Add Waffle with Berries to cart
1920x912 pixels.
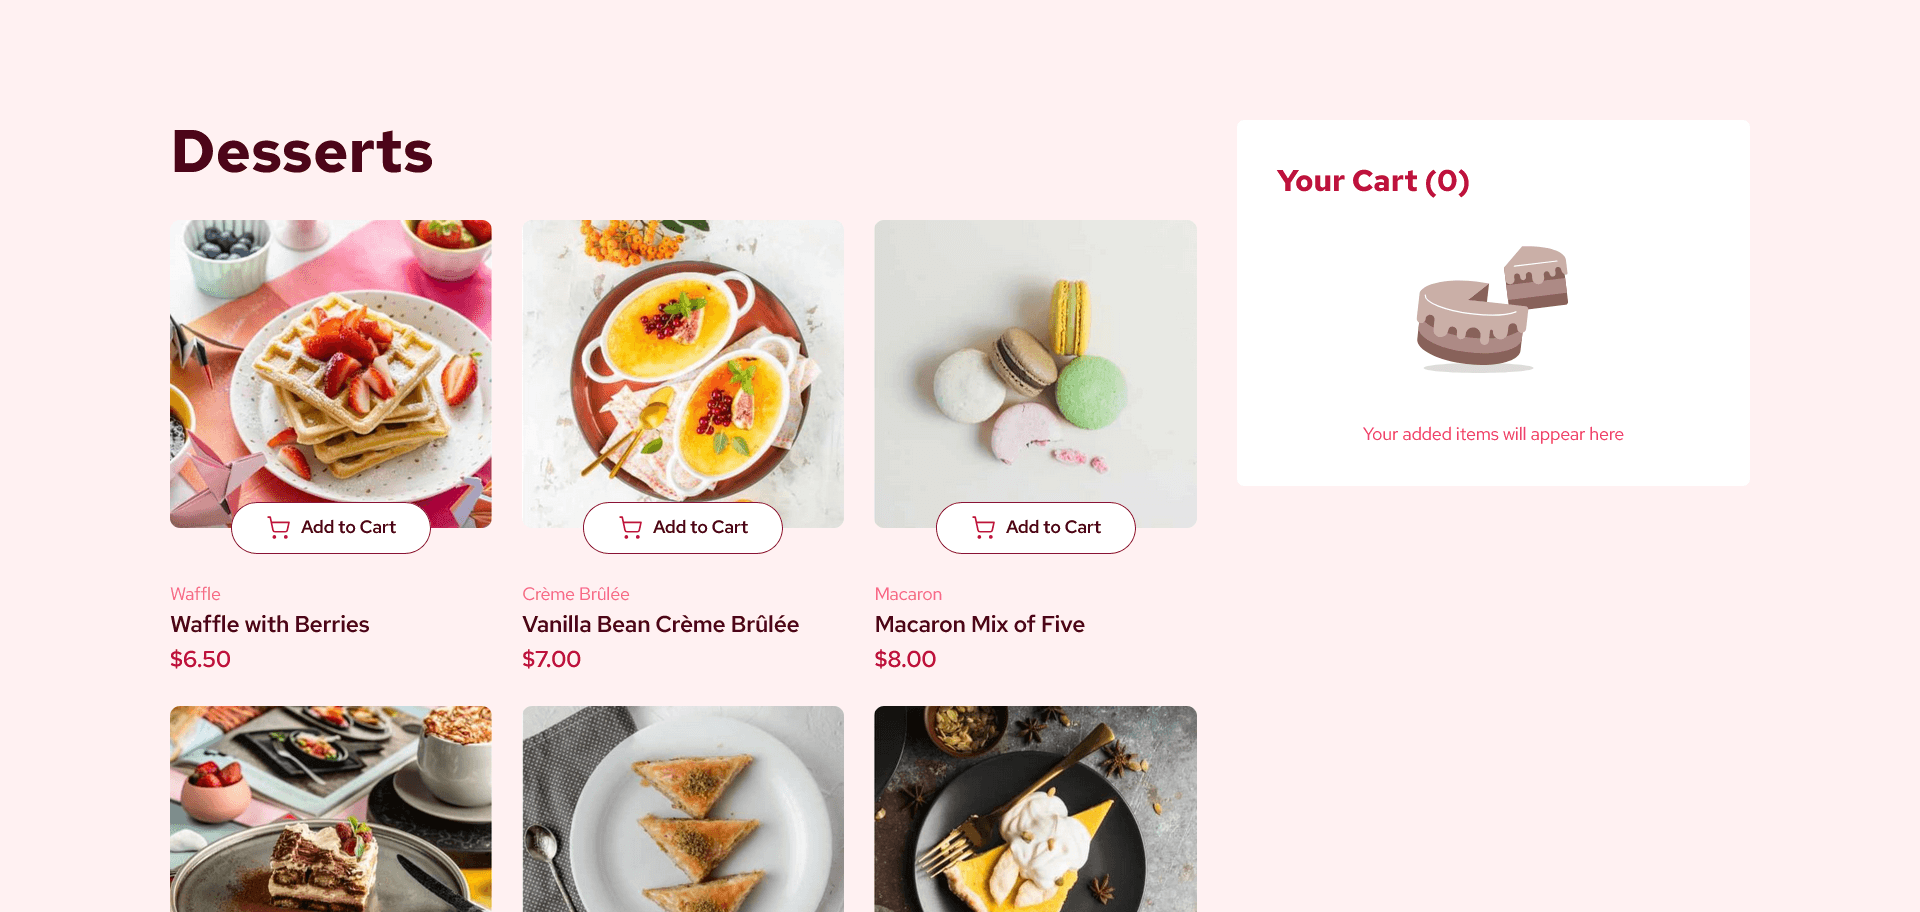coord(331,528)
